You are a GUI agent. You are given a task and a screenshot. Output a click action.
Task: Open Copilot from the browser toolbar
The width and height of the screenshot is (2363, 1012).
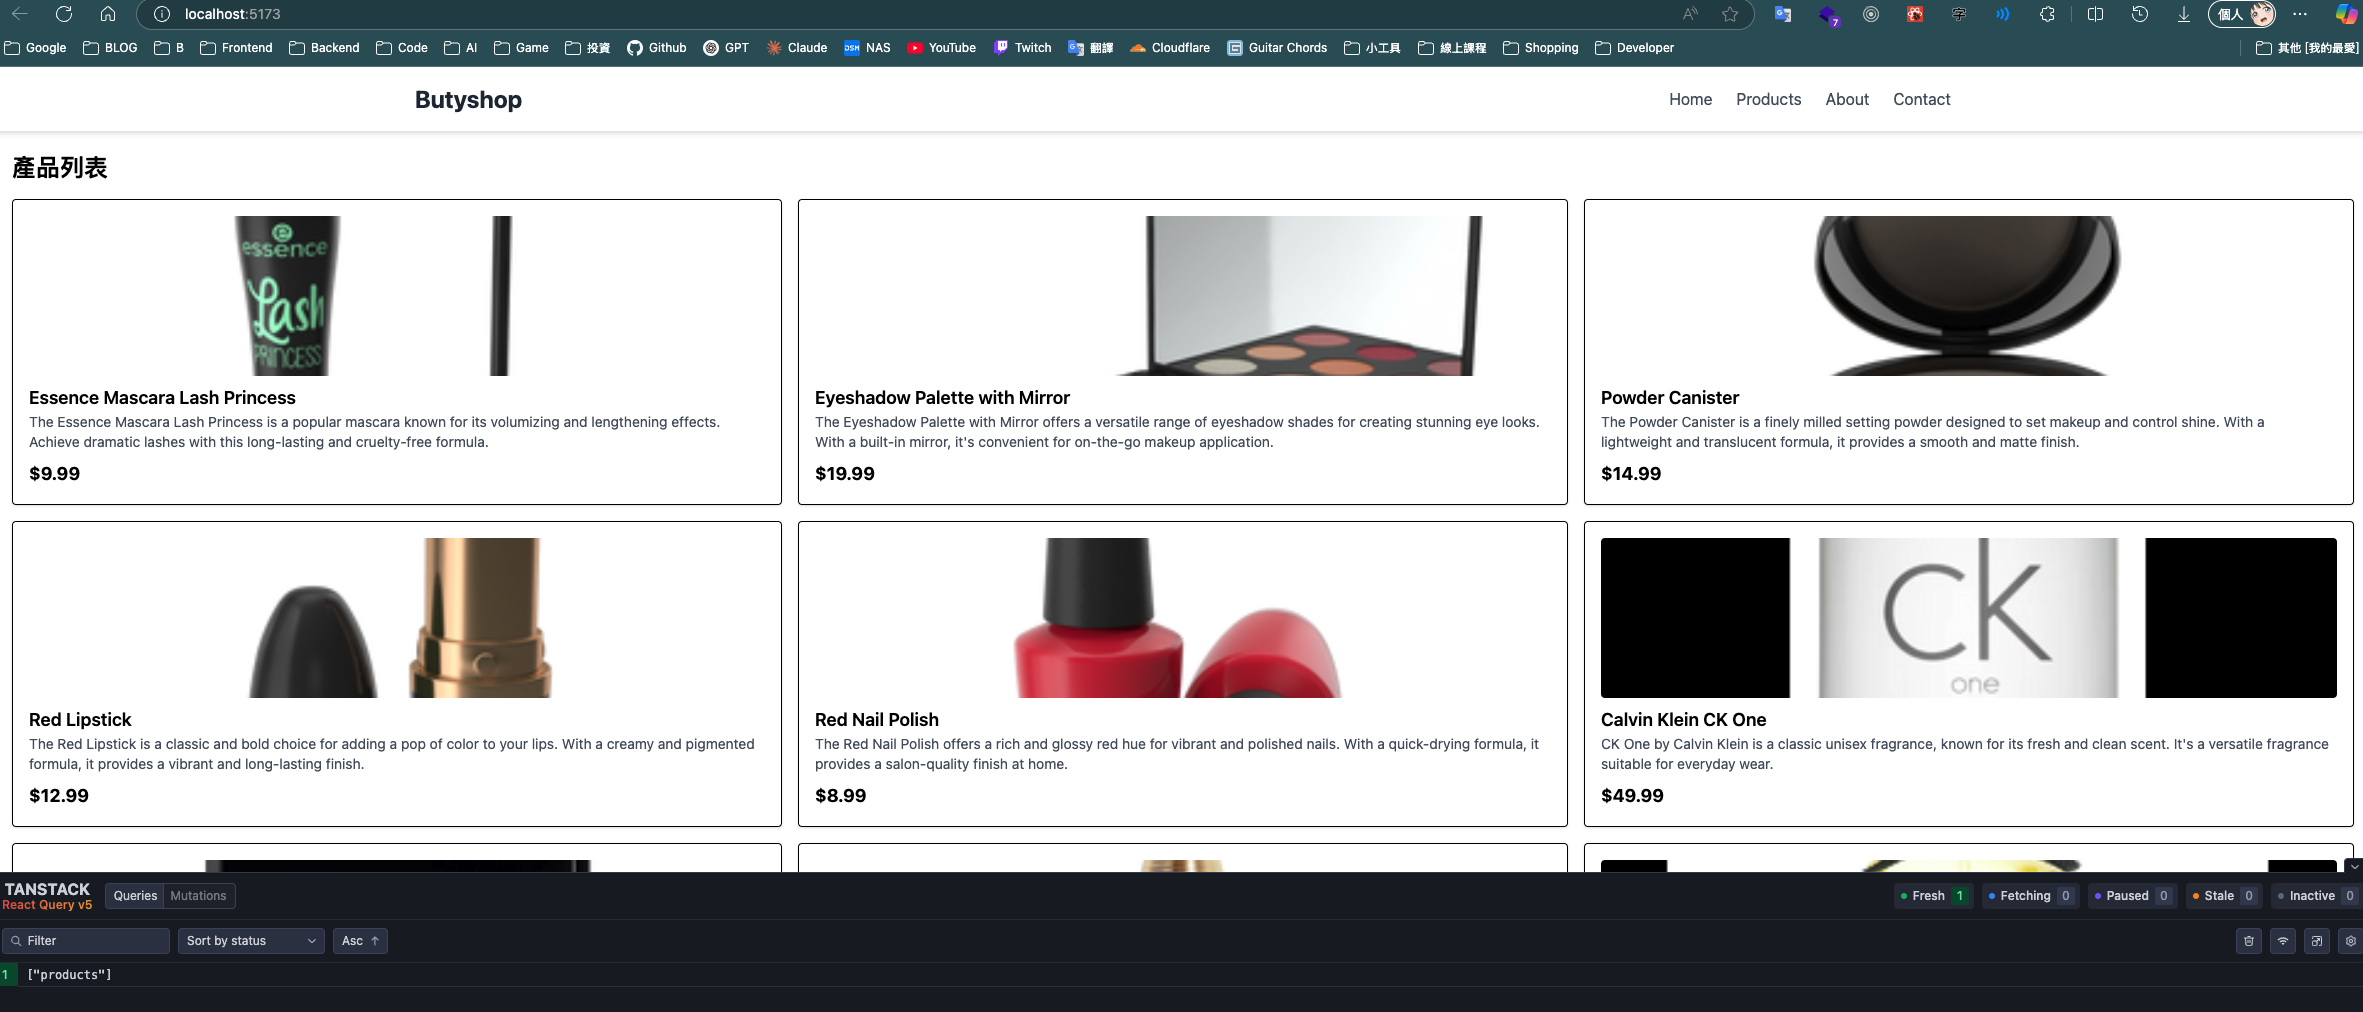pos(2345,14)
